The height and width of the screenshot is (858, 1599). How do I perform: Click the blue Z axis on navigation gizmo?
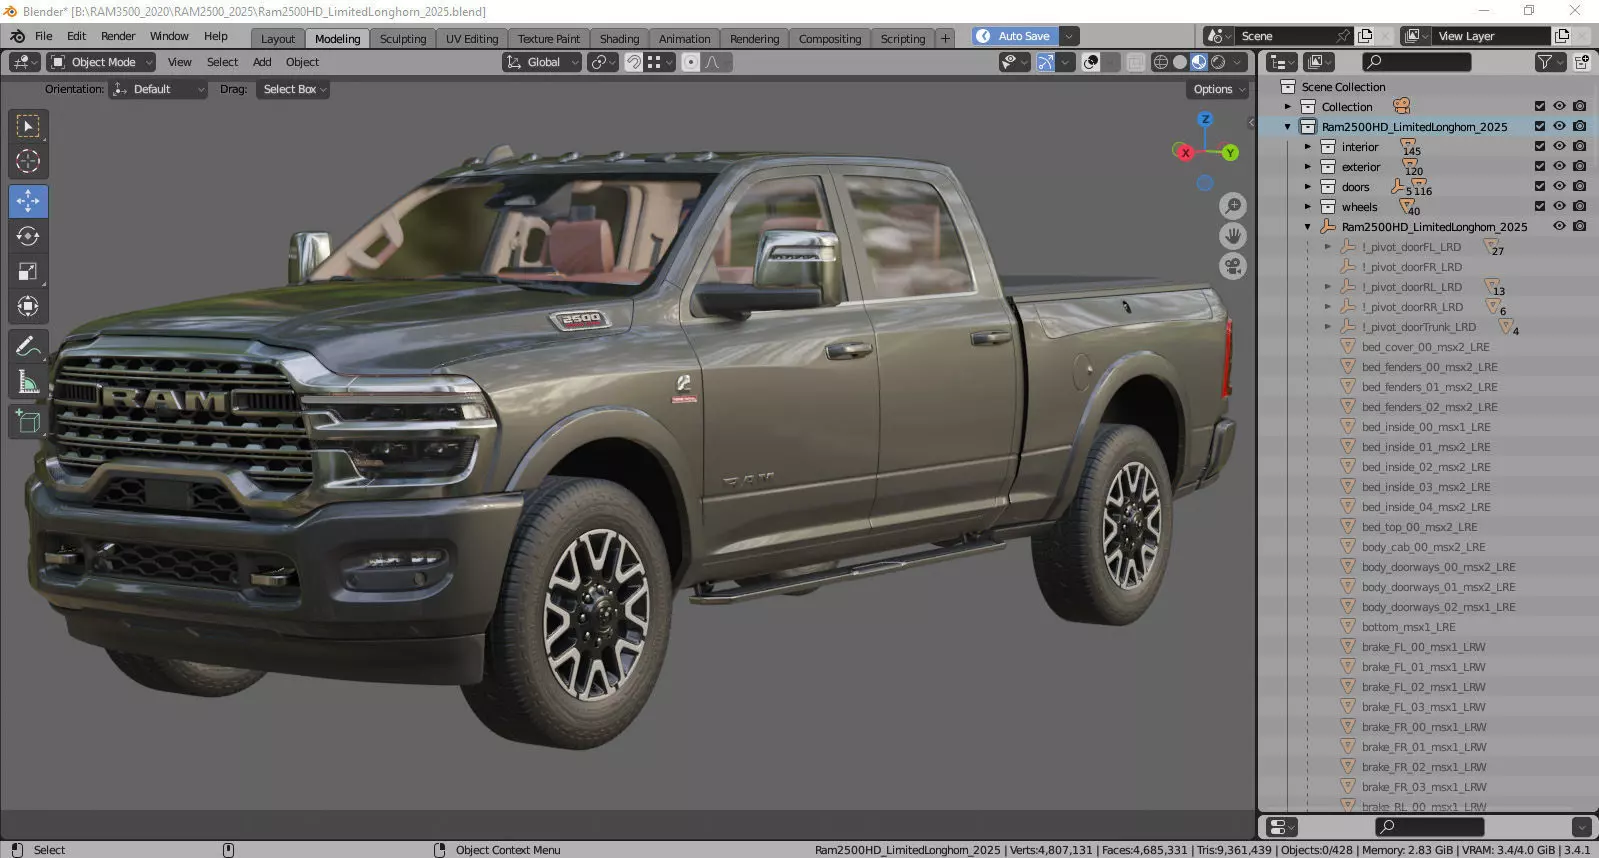[1205, 119]
